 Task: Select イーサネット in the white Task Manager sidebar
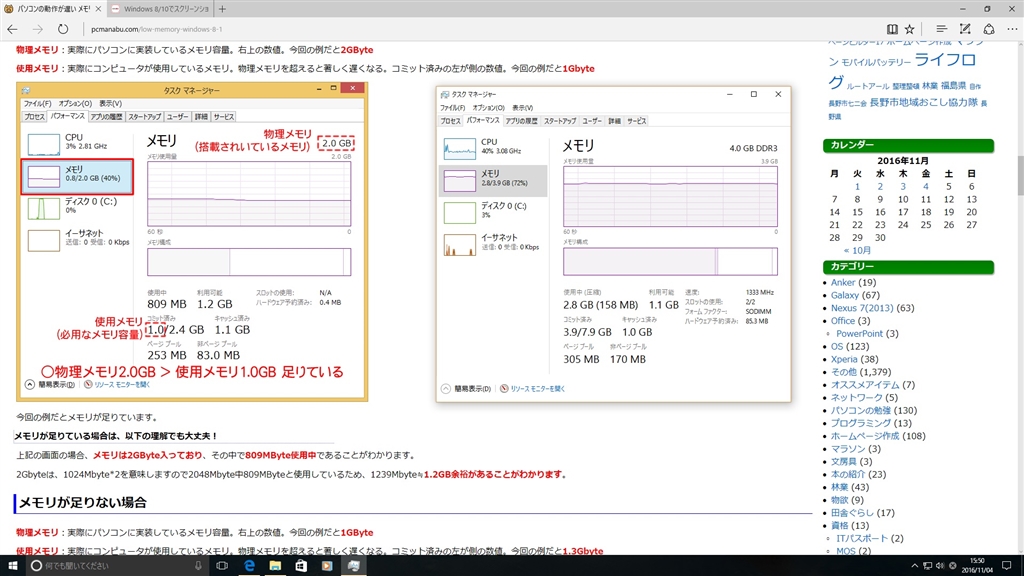(493, 244)
